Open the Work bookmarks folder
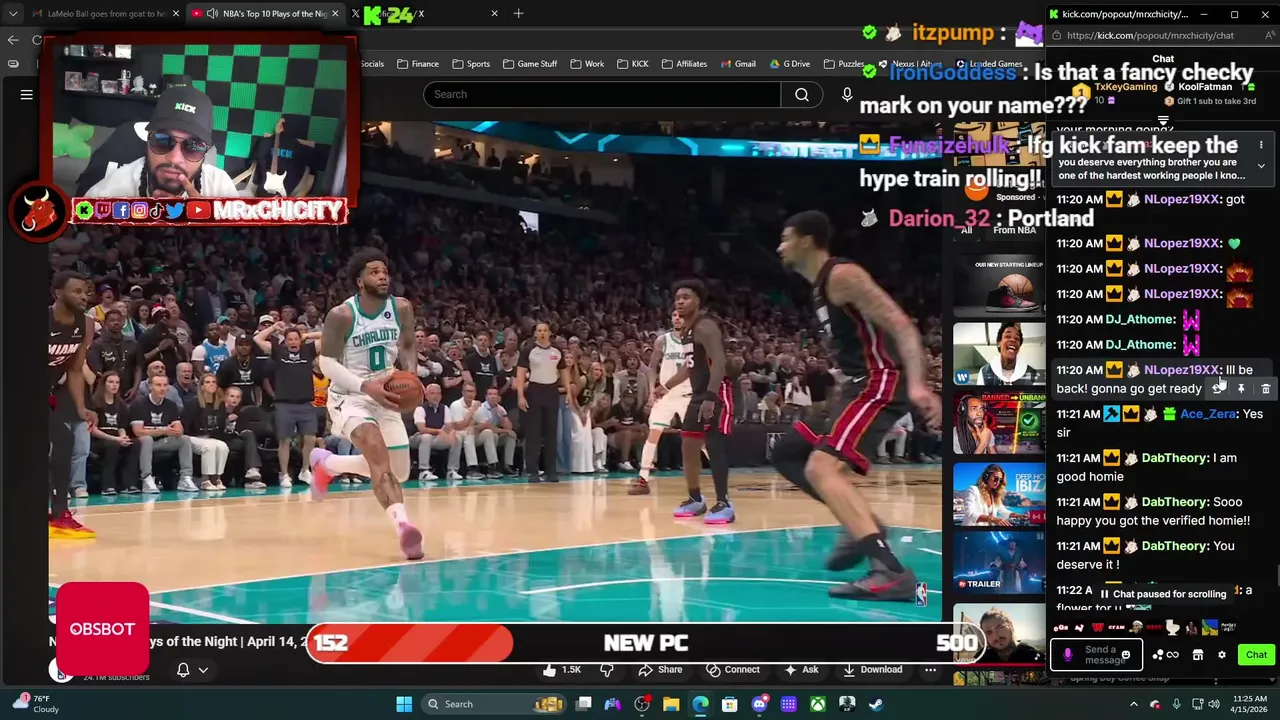Screen dimensions: 1280x720 pos(587,64)
